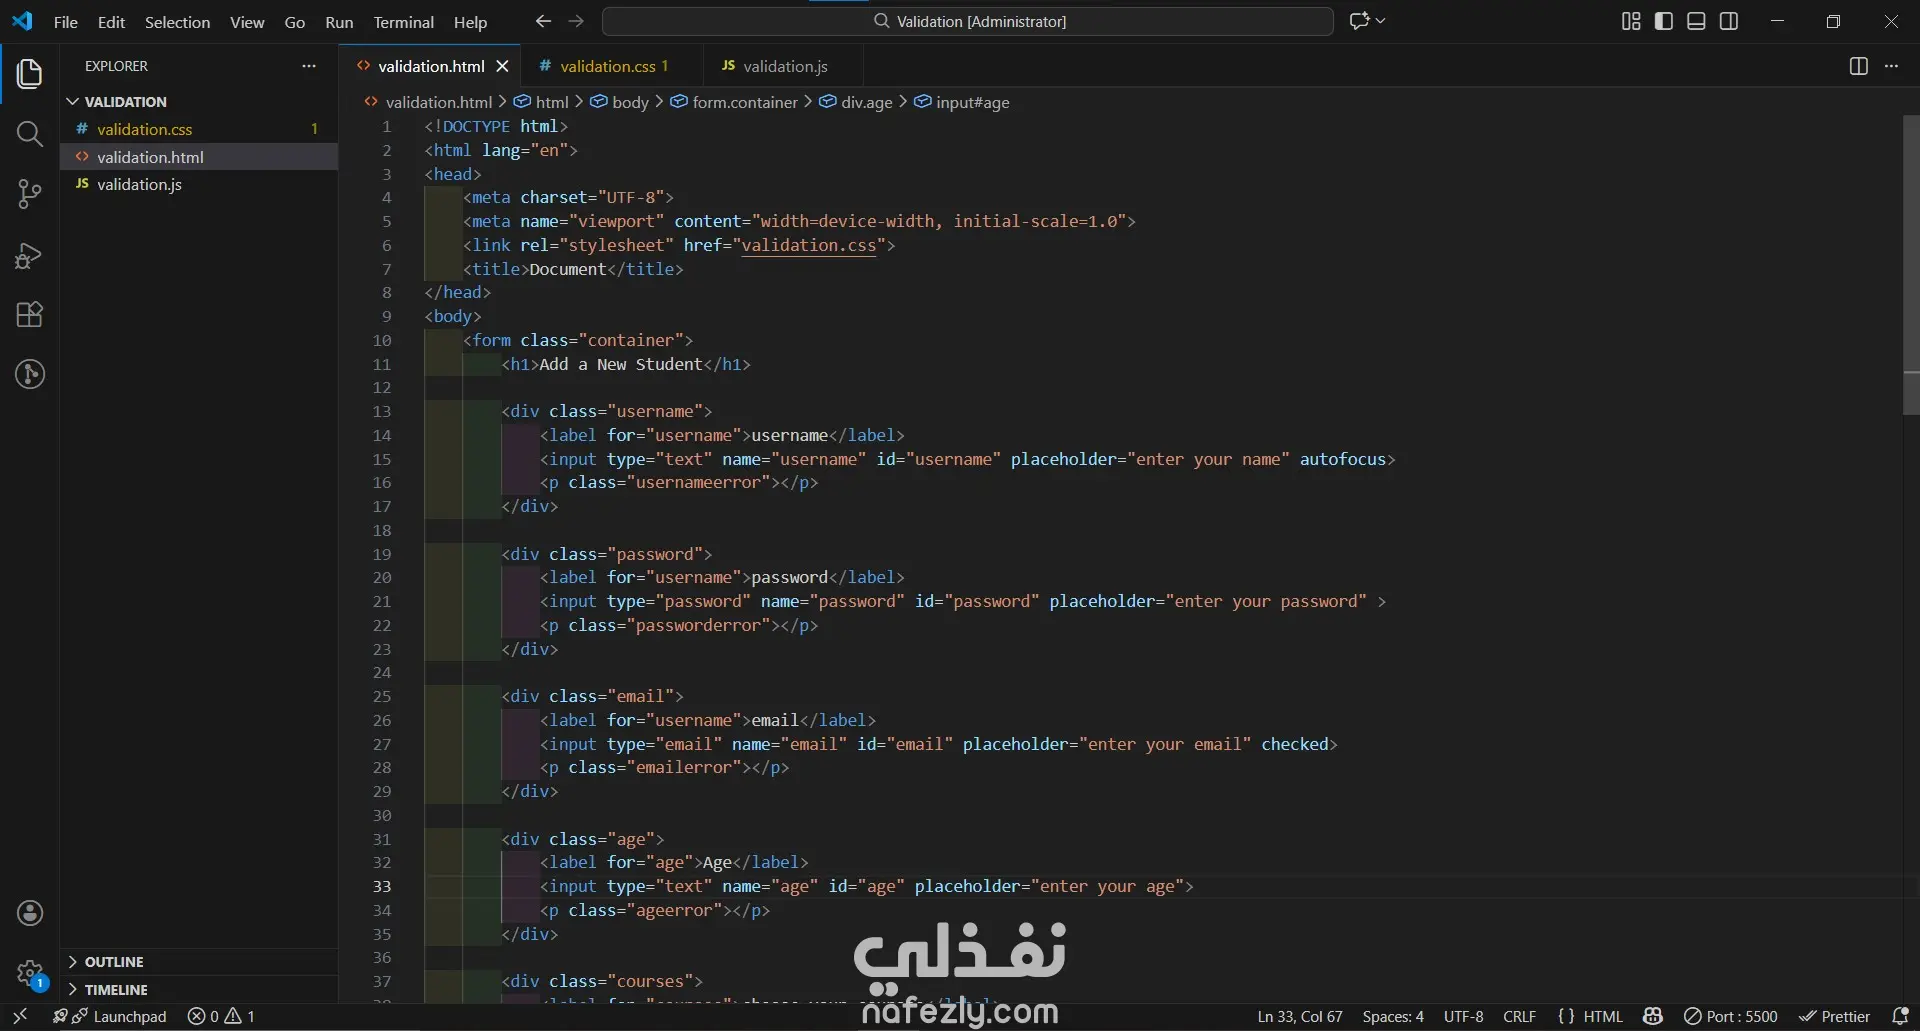Open the Launchpad status bar item

tap(111, 1016)
